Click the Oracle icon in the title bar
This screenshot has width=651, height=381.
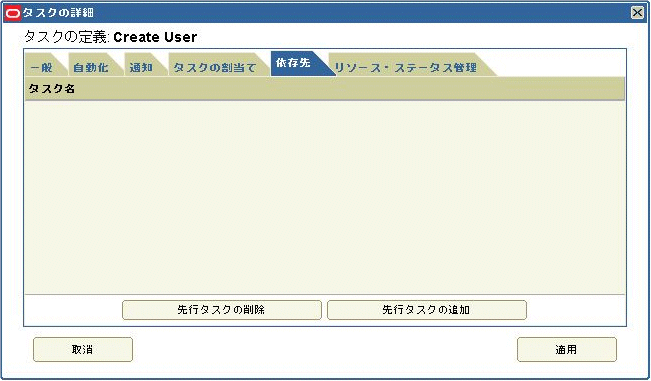point(12,13)
